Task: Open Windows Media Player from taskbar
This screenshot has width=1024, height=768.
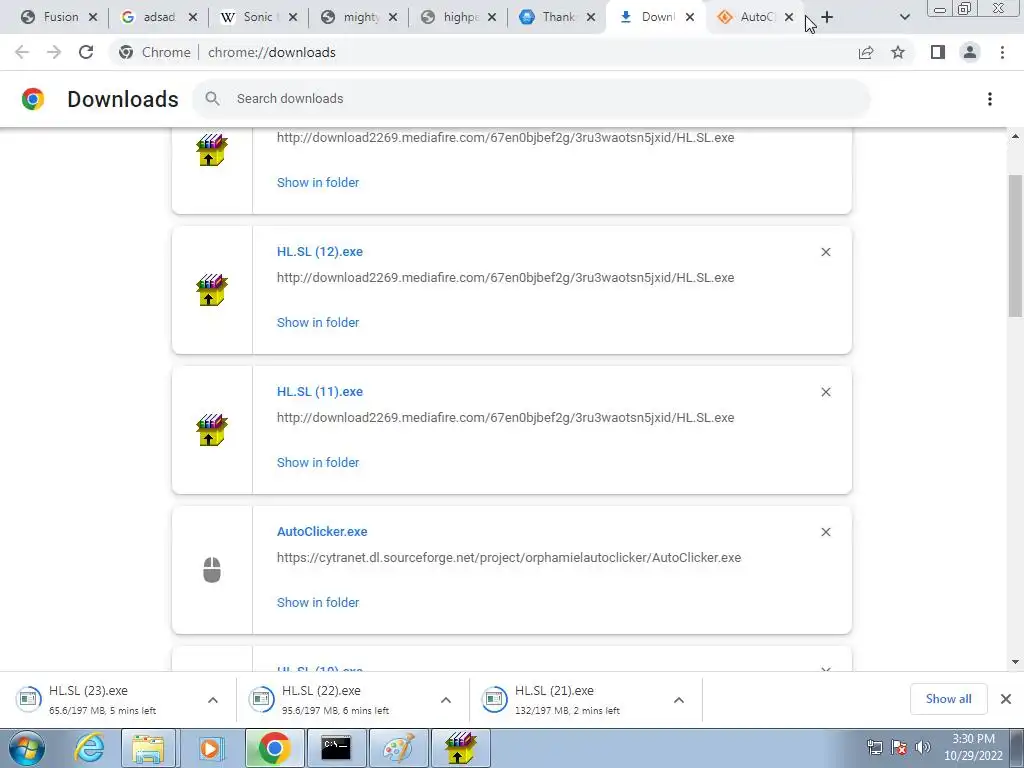Action: (x=211, y=748)
